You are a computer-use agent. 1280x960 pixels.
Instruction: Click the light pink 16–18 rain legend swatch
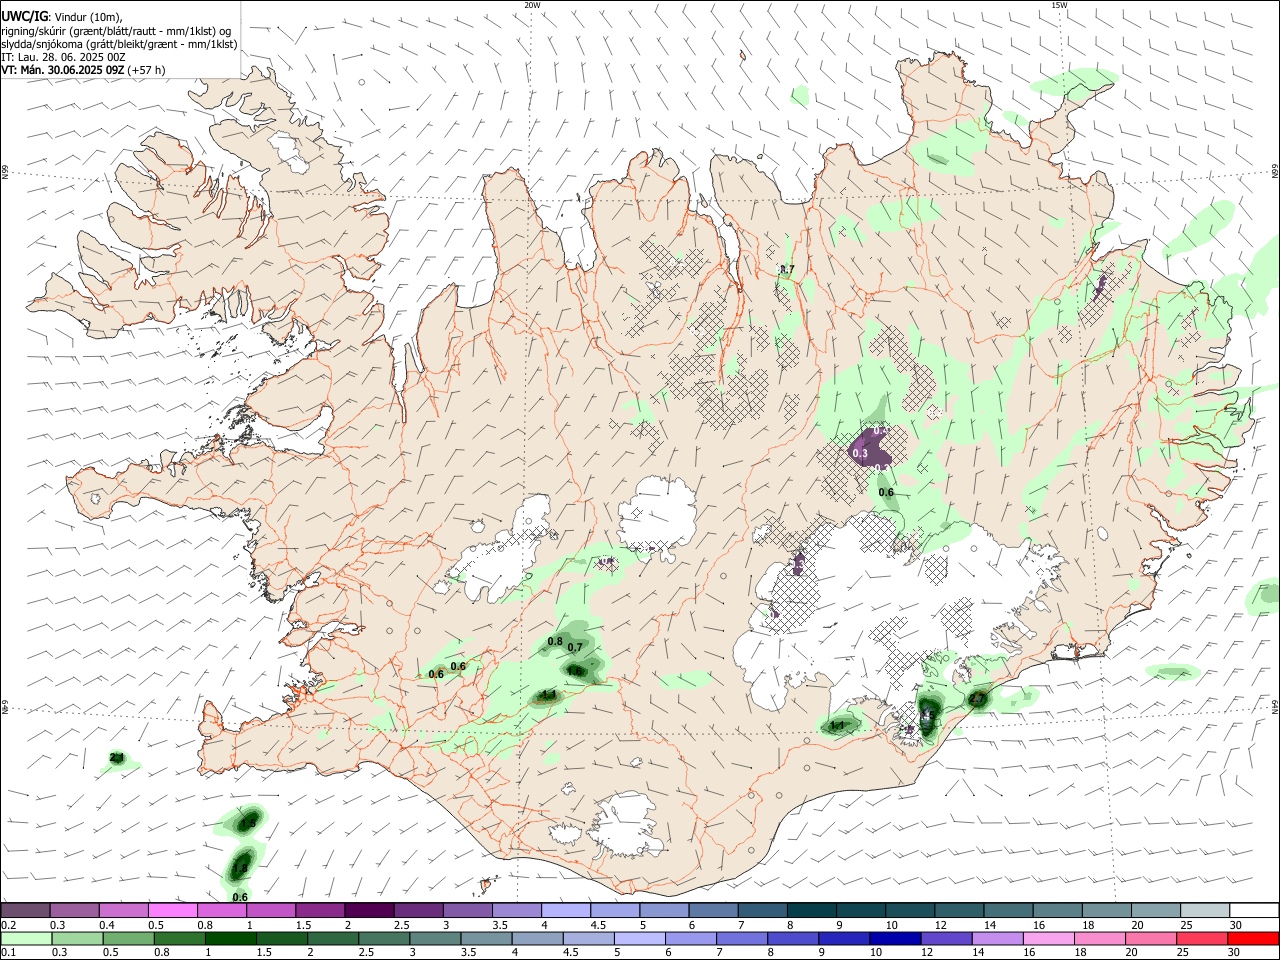(x=1048, y=938)
